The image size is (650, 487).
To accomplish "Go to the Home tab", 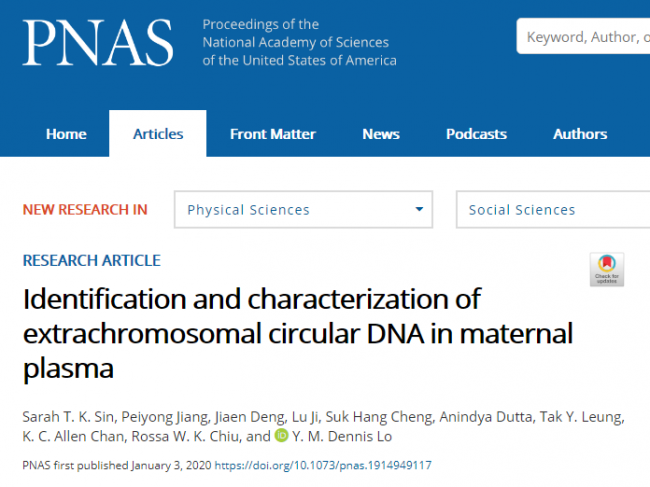I will point(66,134).
